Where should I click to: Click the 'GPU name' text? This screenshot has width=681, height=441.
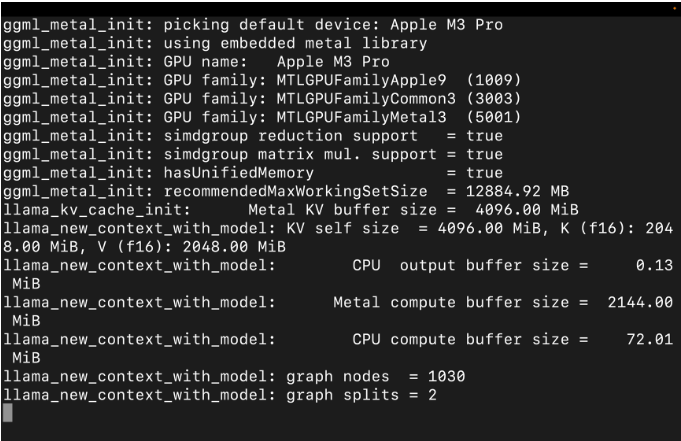tap(205, 62)
